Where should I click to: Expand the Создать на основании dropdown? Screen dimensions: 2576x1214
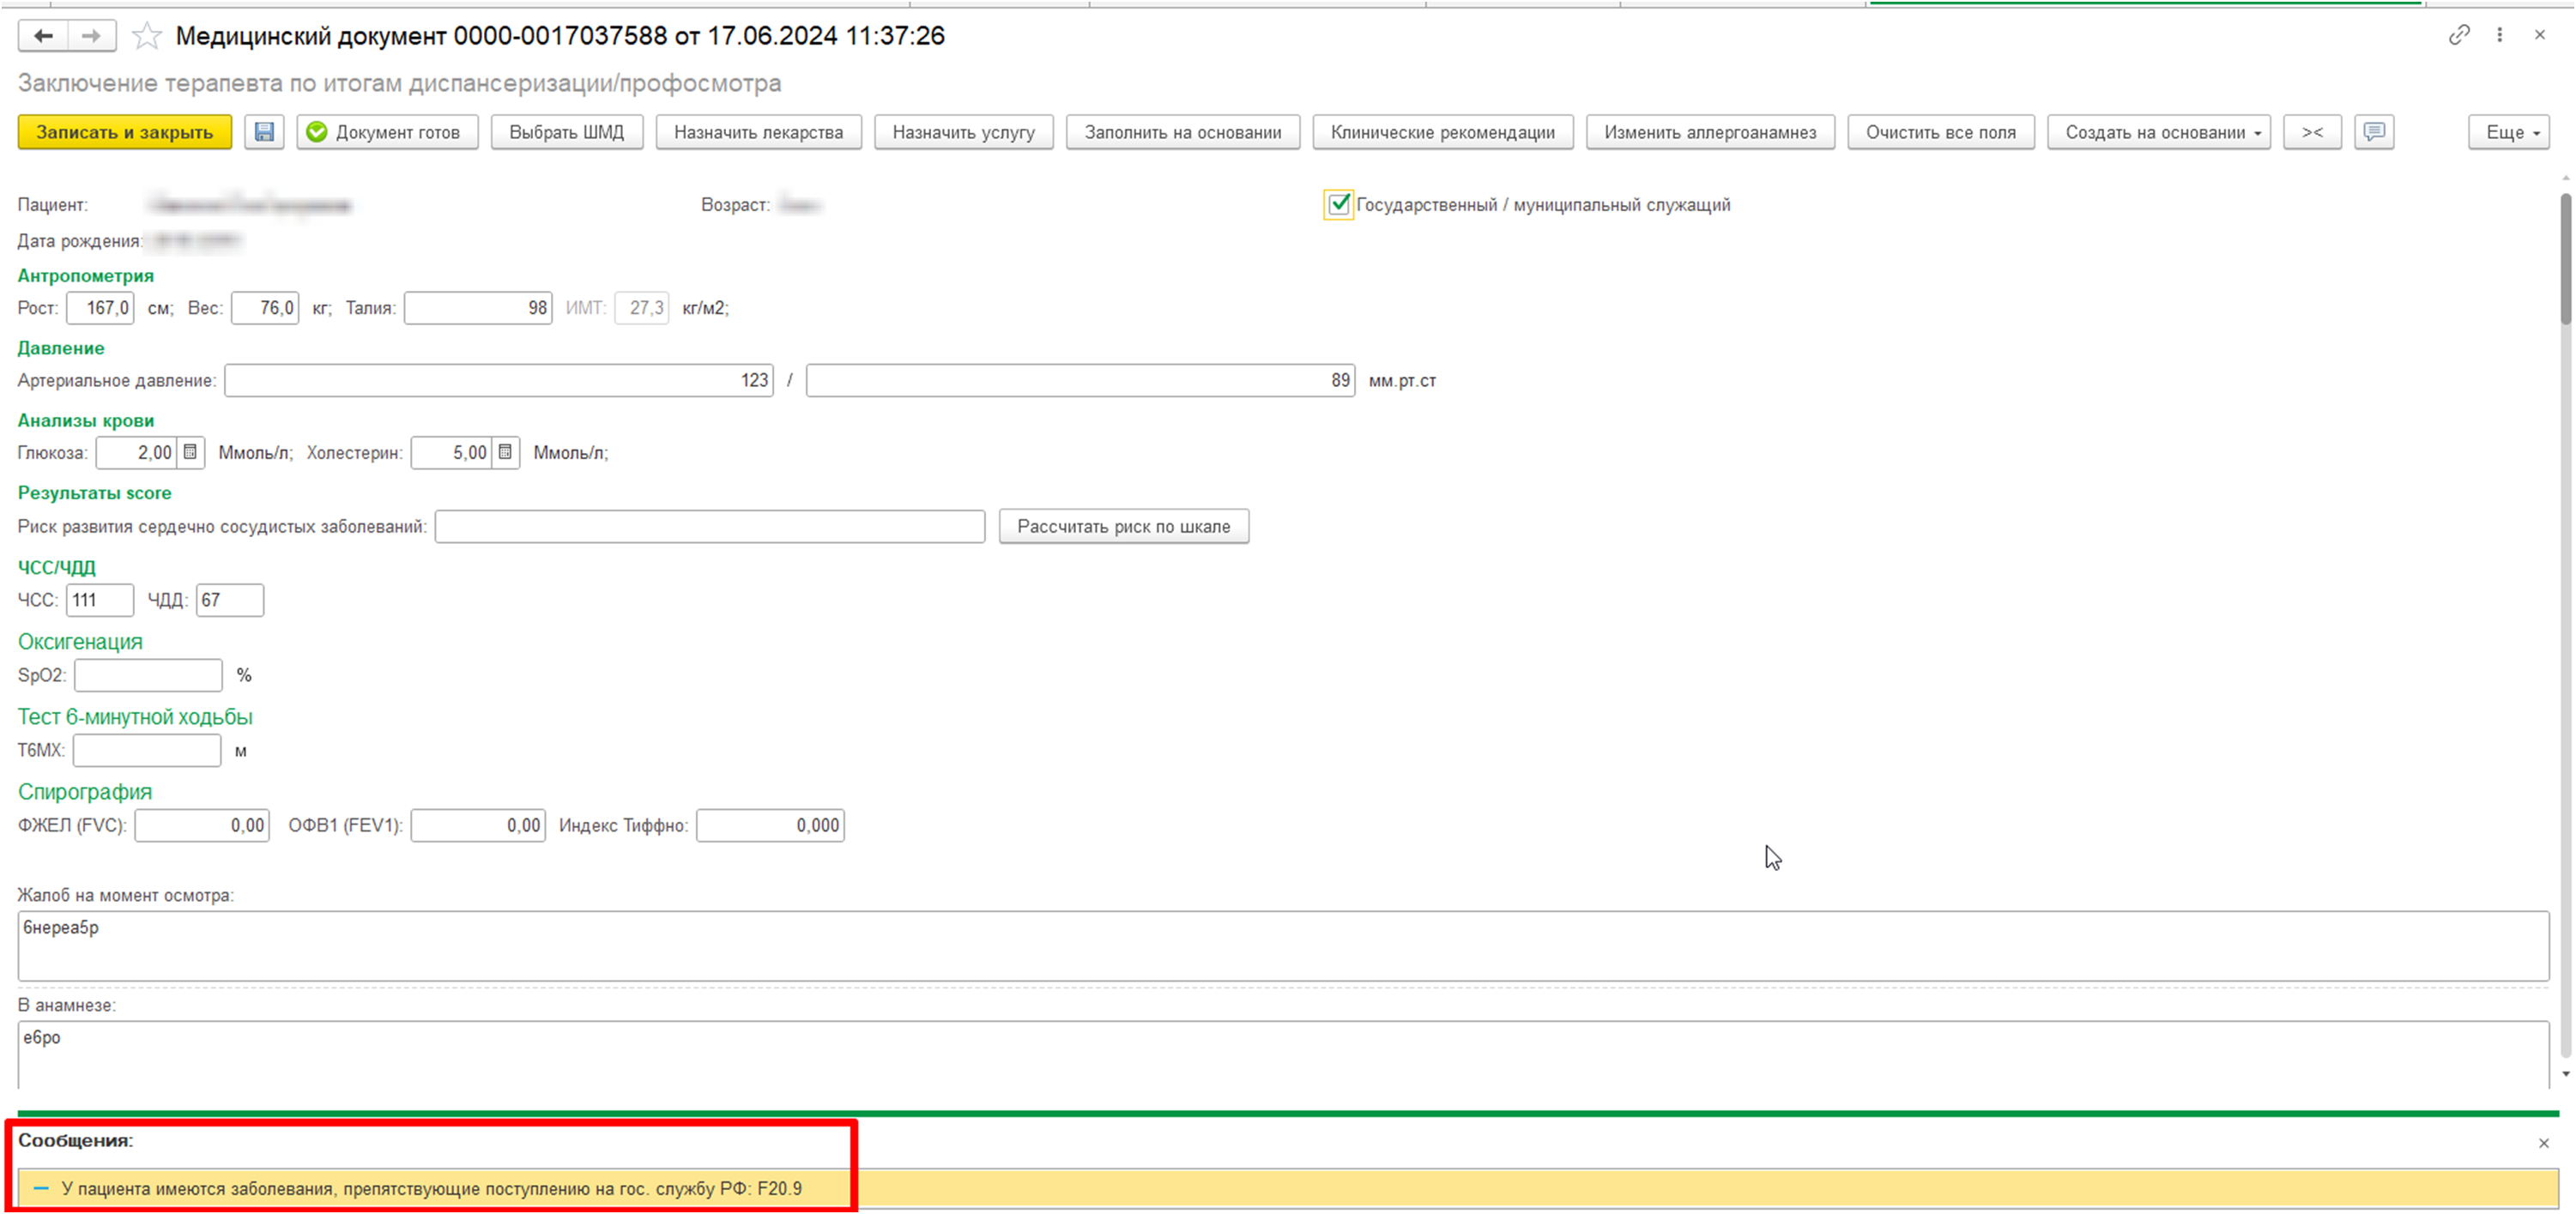point(2158,132)
